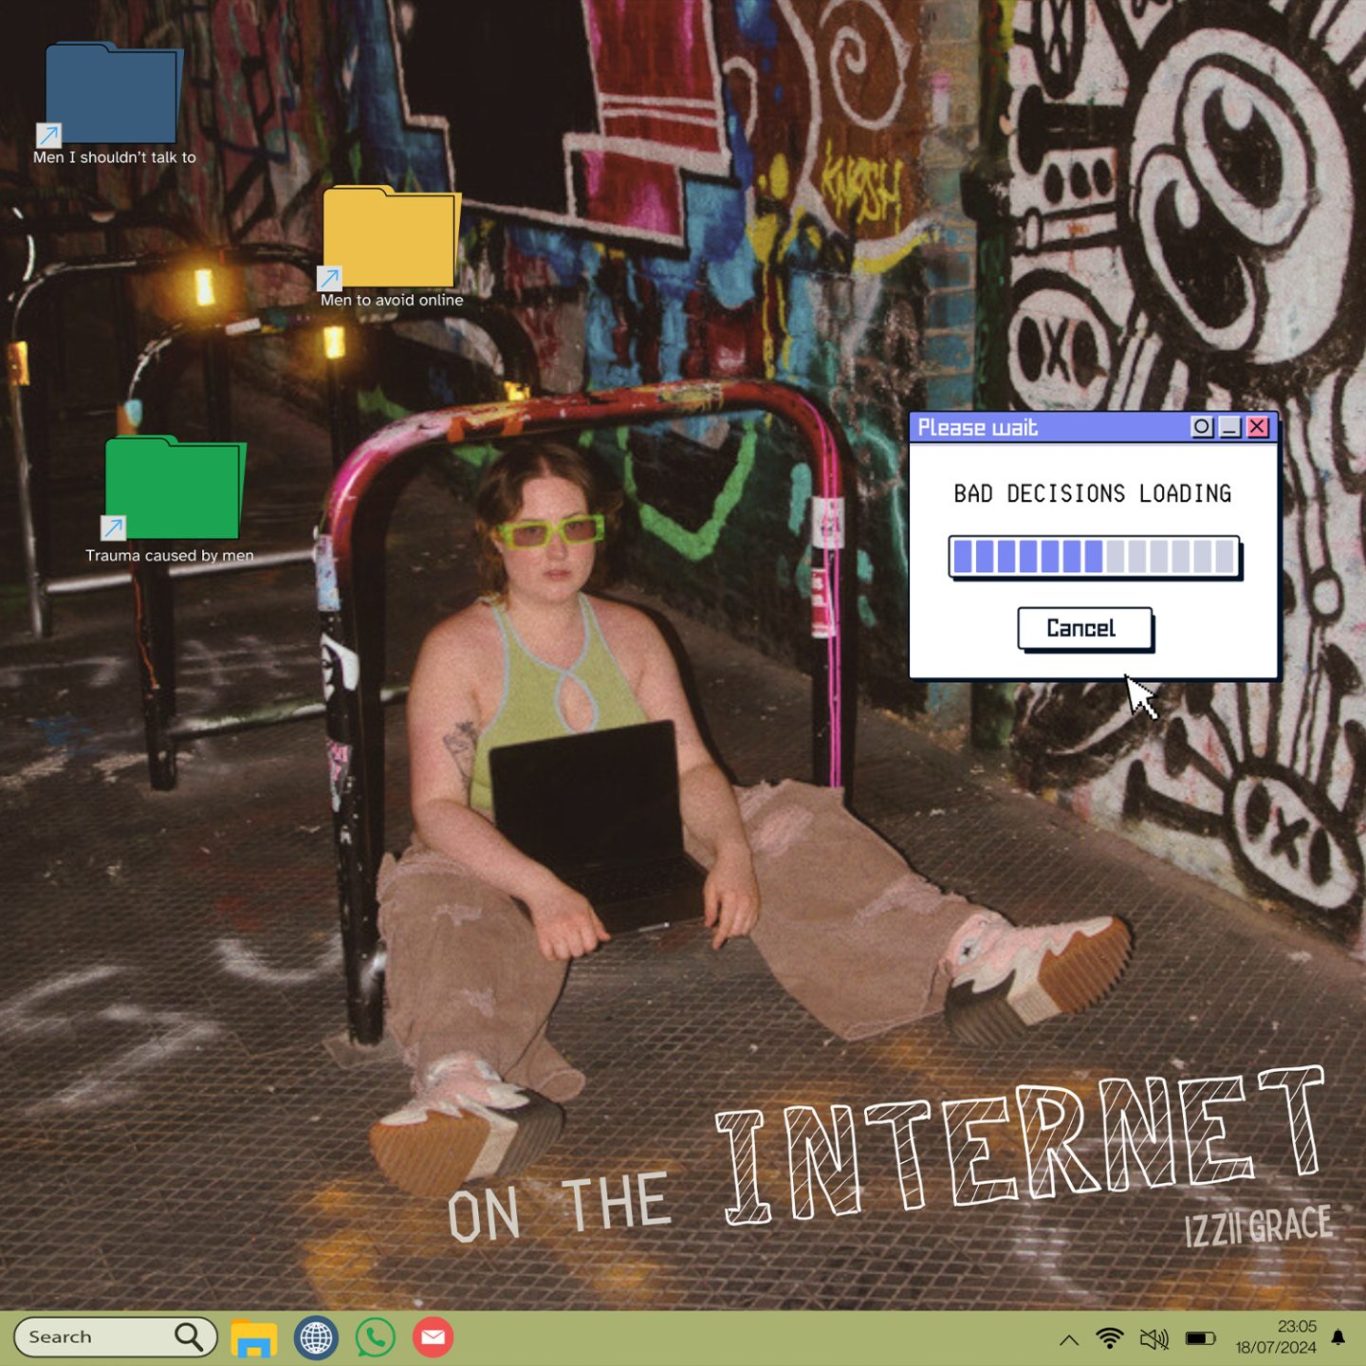Open the blue 'Men I shouldn't talk to' folder

110,94
